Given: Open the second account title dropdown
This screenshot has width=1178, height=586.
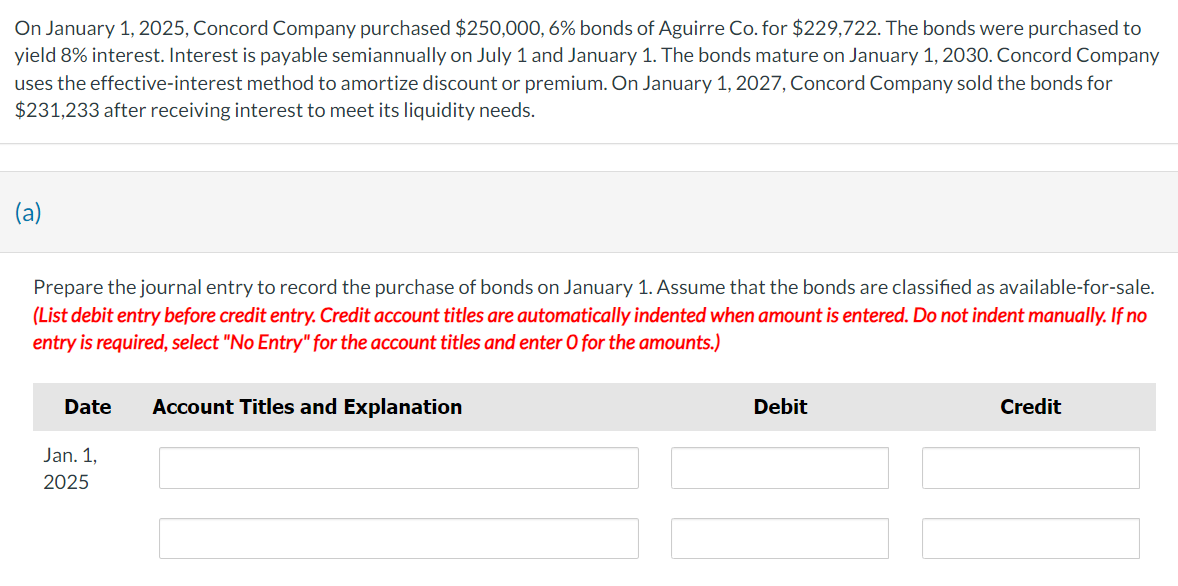Looking at the screenshot, I should pos(398,538).
